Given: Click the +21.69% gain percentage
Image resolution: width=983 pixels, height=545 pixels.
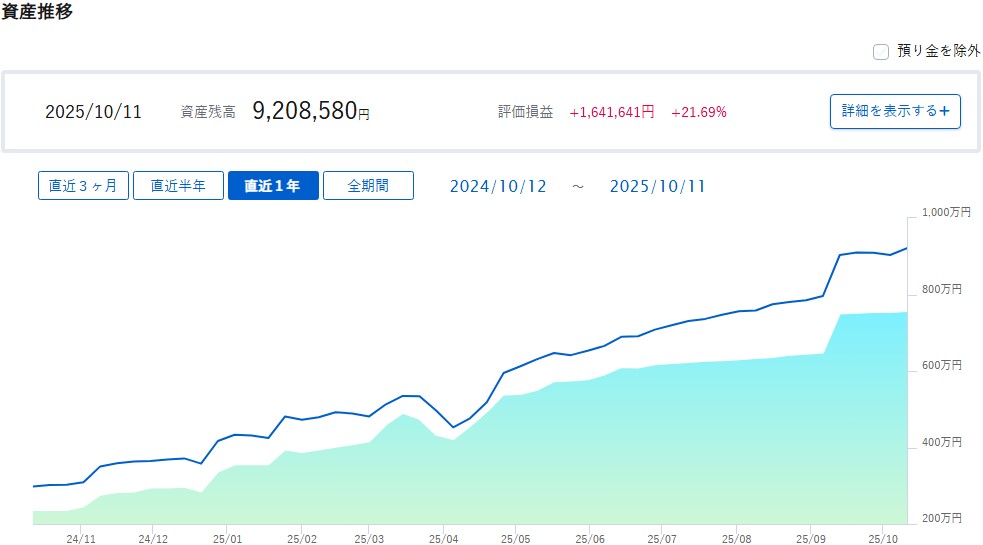Looking at the screenshot, I should click(699, 112).
